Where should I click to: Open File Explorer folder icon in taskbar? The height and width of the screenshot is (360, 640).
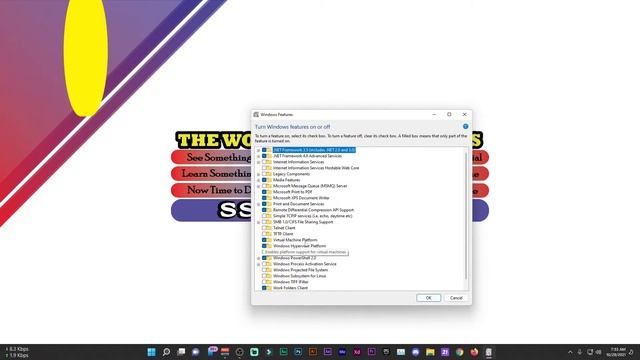pos(430,352)
